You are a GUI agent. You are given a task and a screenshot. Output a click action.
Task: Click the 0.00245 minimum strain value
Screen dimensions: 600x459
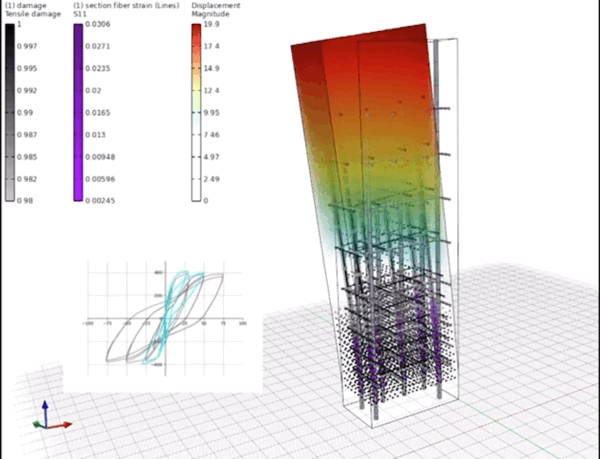100,200
